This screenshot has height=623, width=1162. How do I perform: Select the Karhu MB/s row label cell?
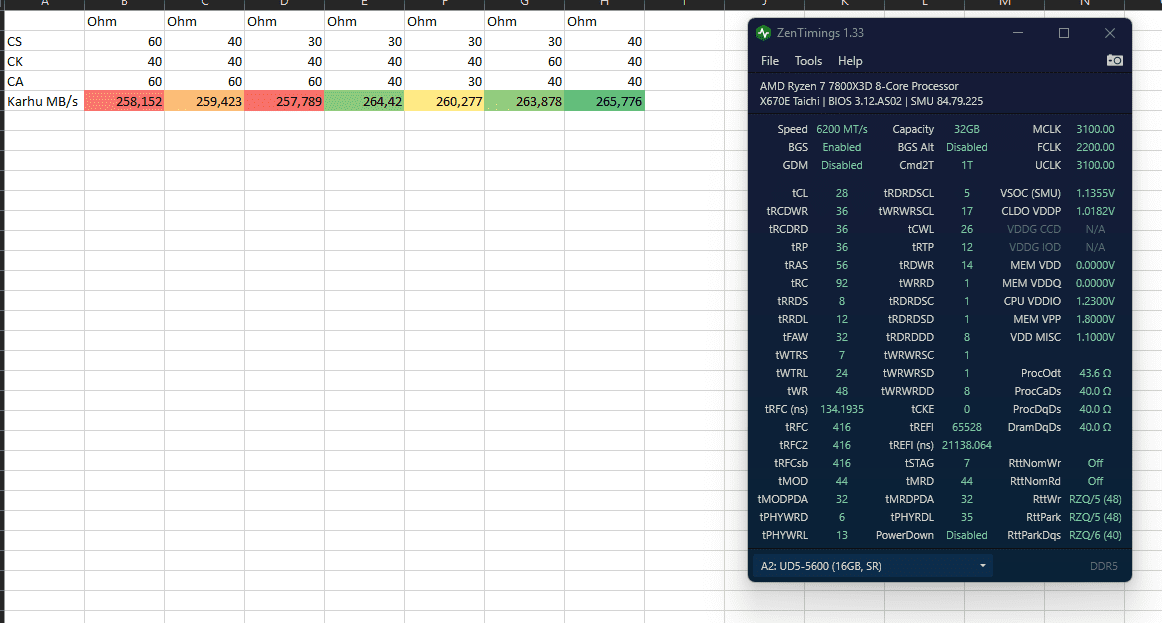coord(44,101)
